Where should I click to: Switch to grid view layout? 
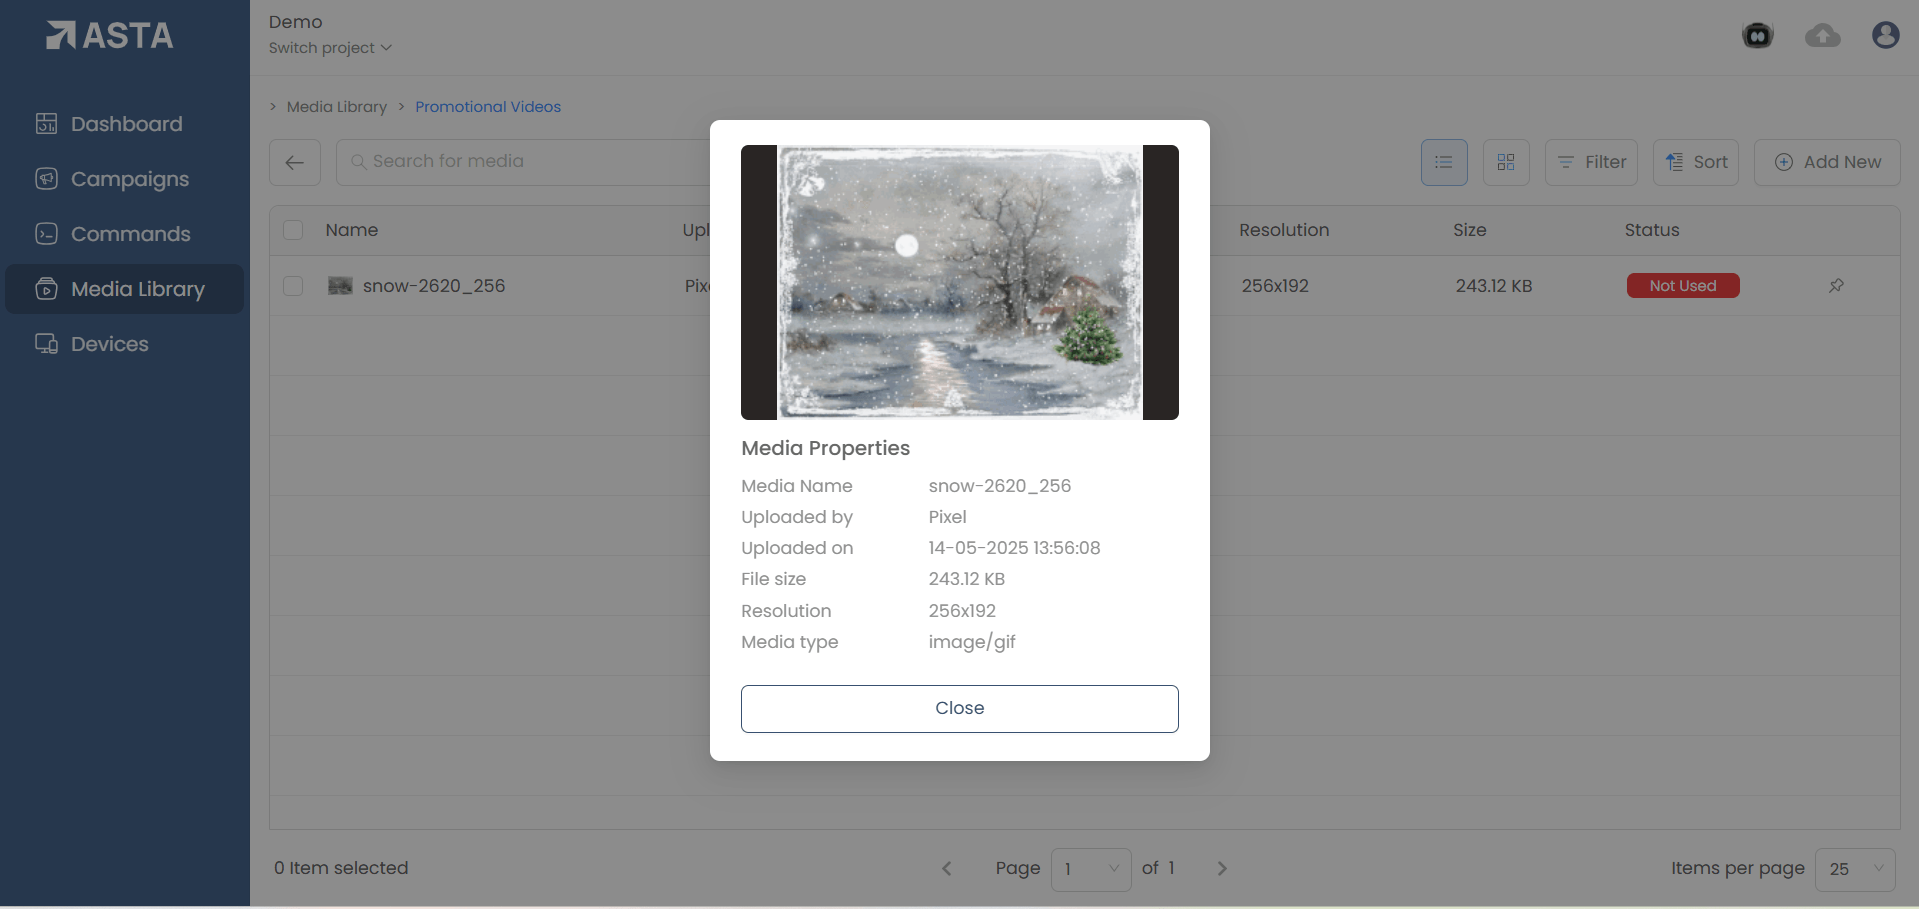click(x=1505, y=162)
